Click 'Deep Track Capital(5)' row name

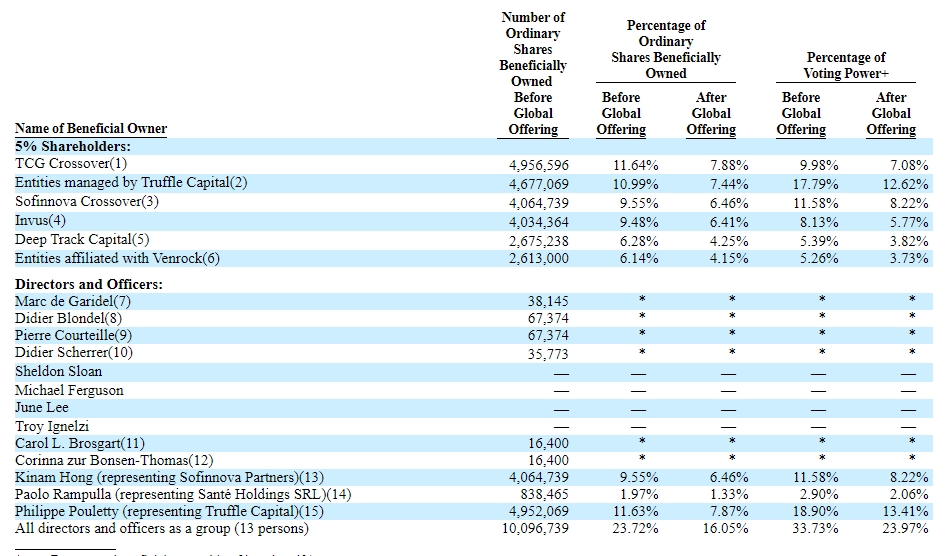tap(81, 239)
